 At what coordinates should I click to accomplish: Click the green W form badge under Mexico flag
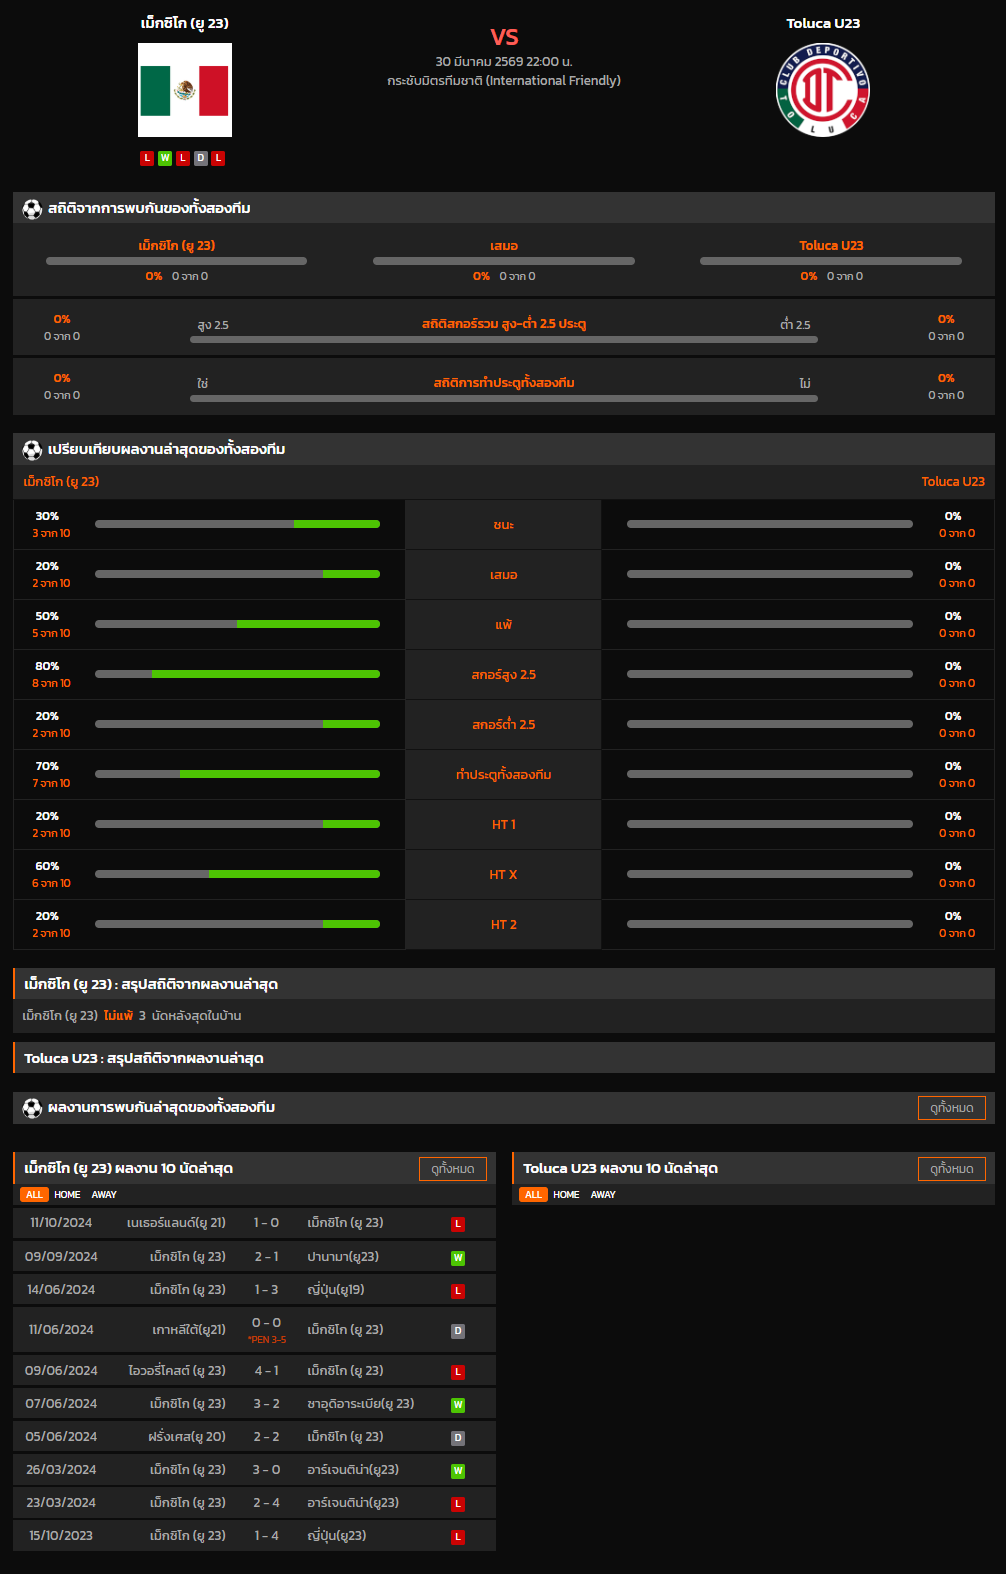pos(165,158)
